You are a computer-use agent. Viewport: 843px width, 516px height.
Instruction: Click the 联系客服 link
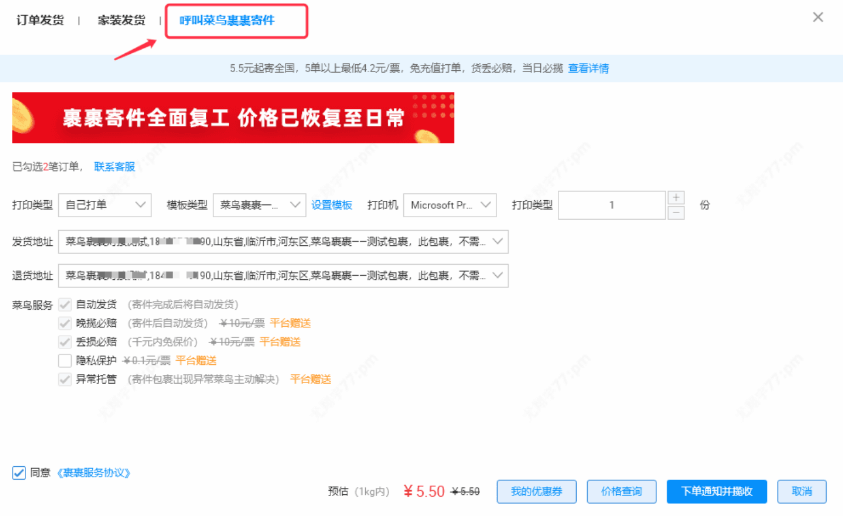(x=115, y=167)
